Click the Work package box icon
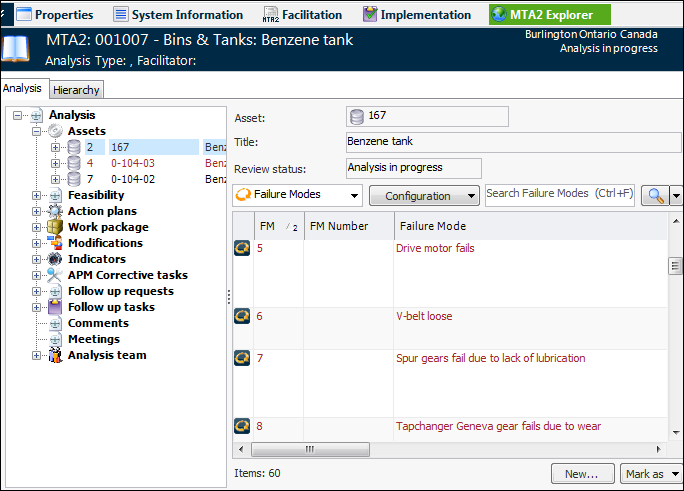This screenshot has height=491, width=684. point(55,227)
